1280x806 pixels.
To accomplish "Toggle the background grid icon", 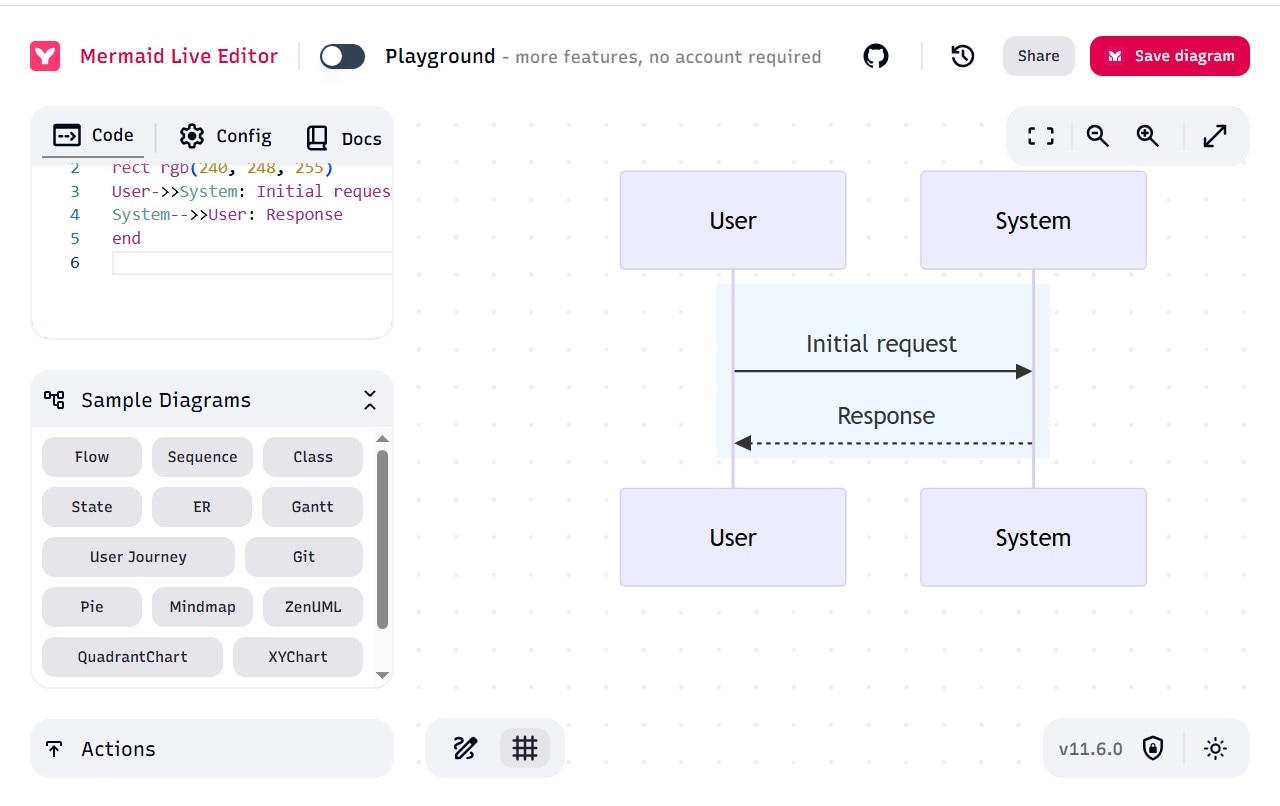I will [525, 748].
